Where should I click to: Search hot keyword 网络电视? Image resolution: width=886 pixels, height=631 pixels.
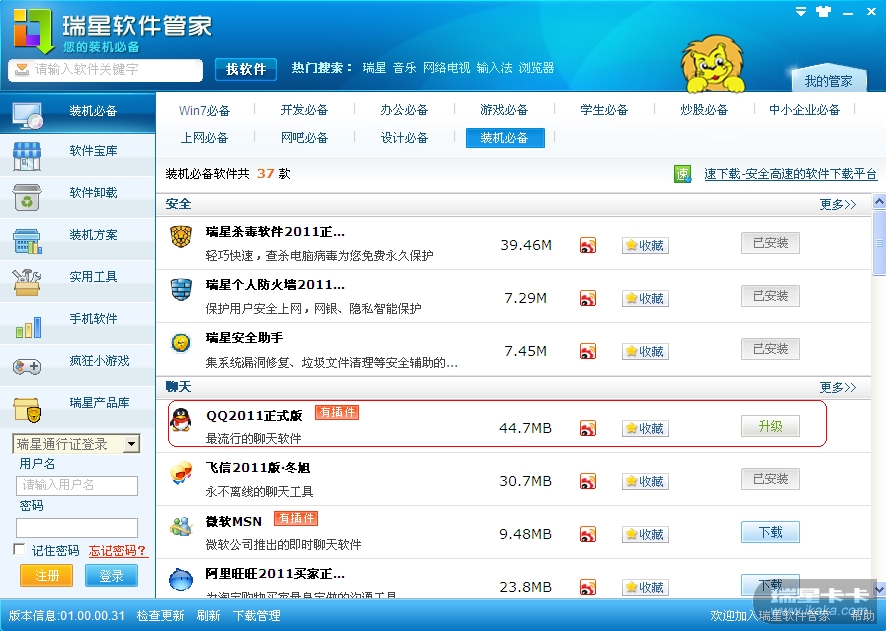coord(446,68)
